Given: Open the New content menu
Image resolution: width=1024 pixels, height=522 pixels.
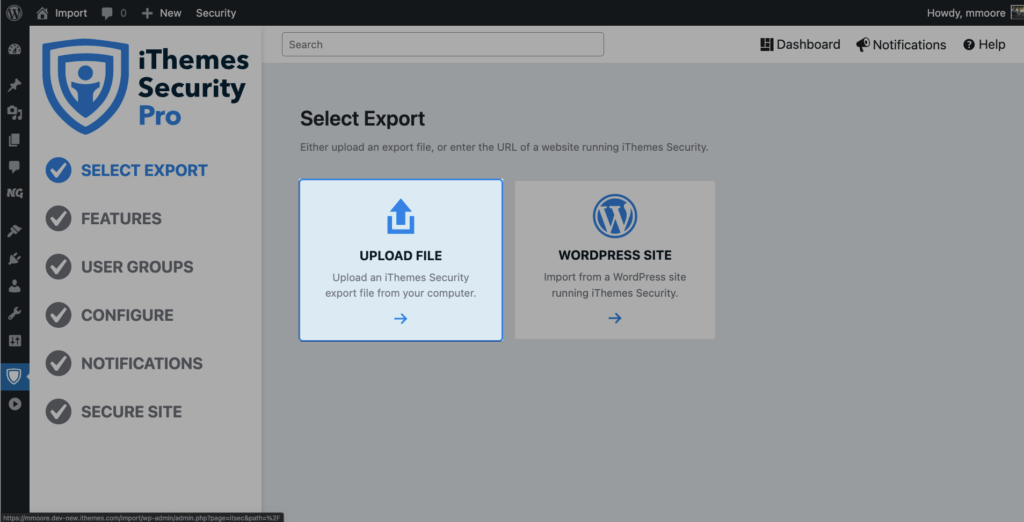Looking at the screenshot, I should tap(161, 12).
